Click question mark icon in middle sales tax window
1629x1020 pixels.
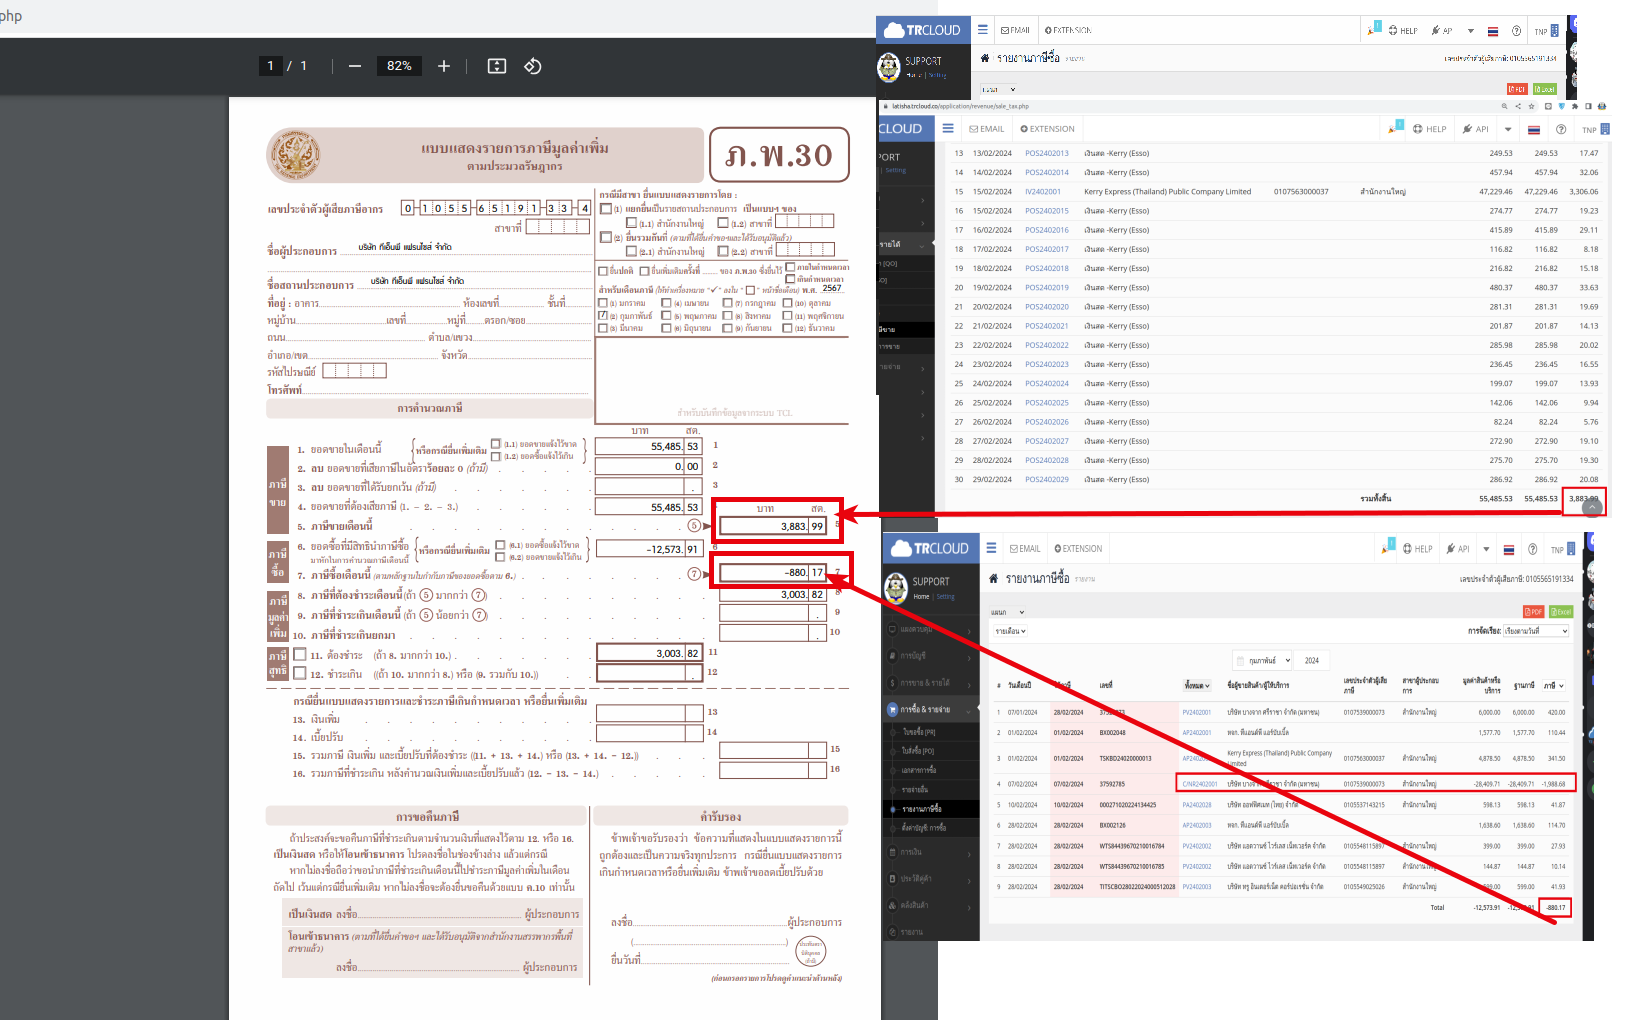(1561, 129)
